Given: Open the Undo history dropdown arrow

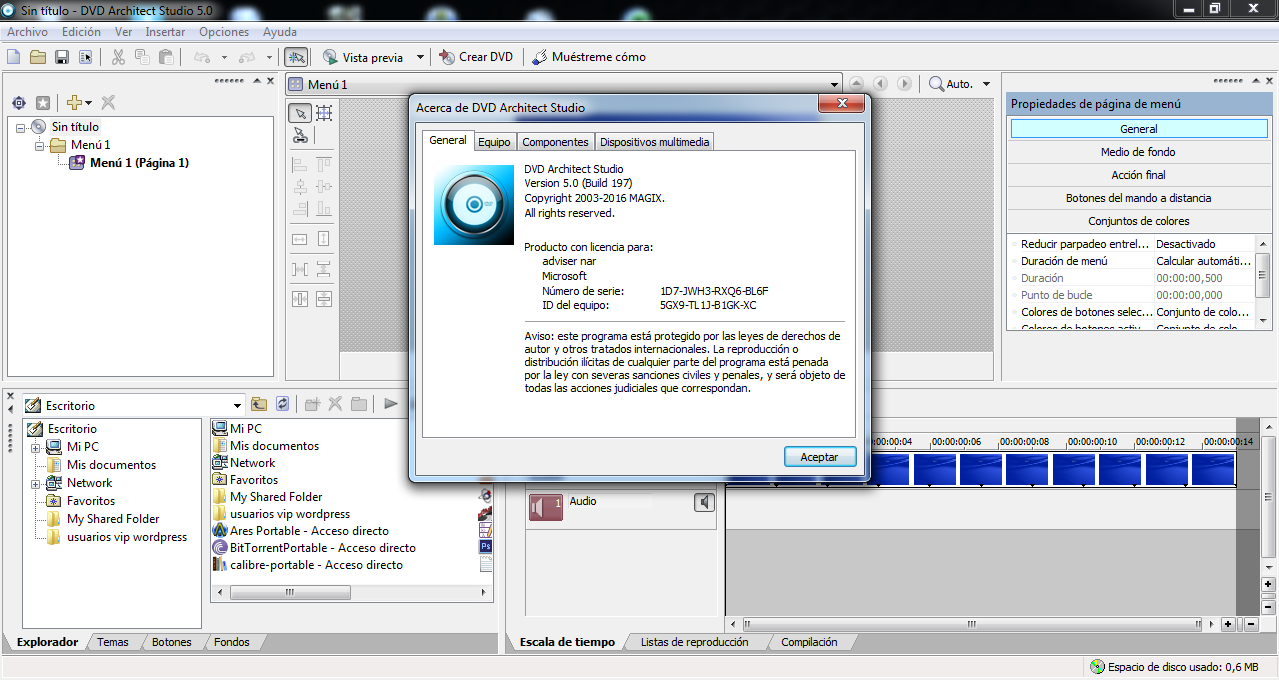Looking at the screenshot, I should (224, 57).
